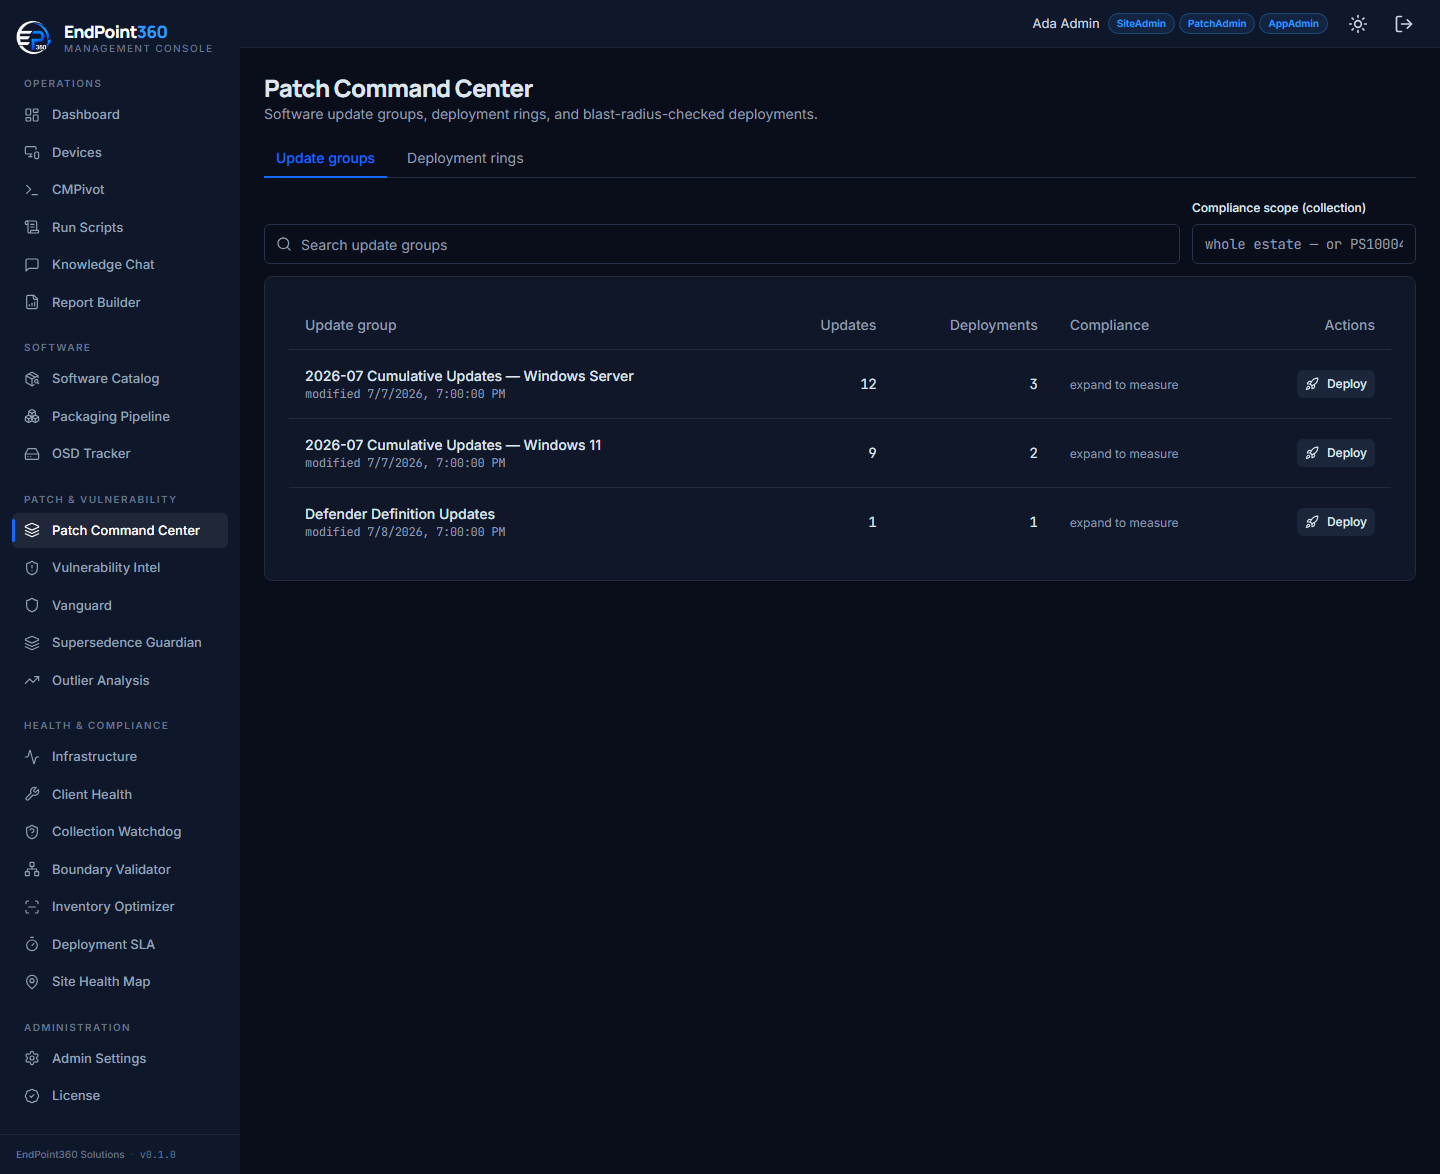Click the Outlier Analysis trend icon
The image size is (1440, 1174).
[x=32, y=681]
